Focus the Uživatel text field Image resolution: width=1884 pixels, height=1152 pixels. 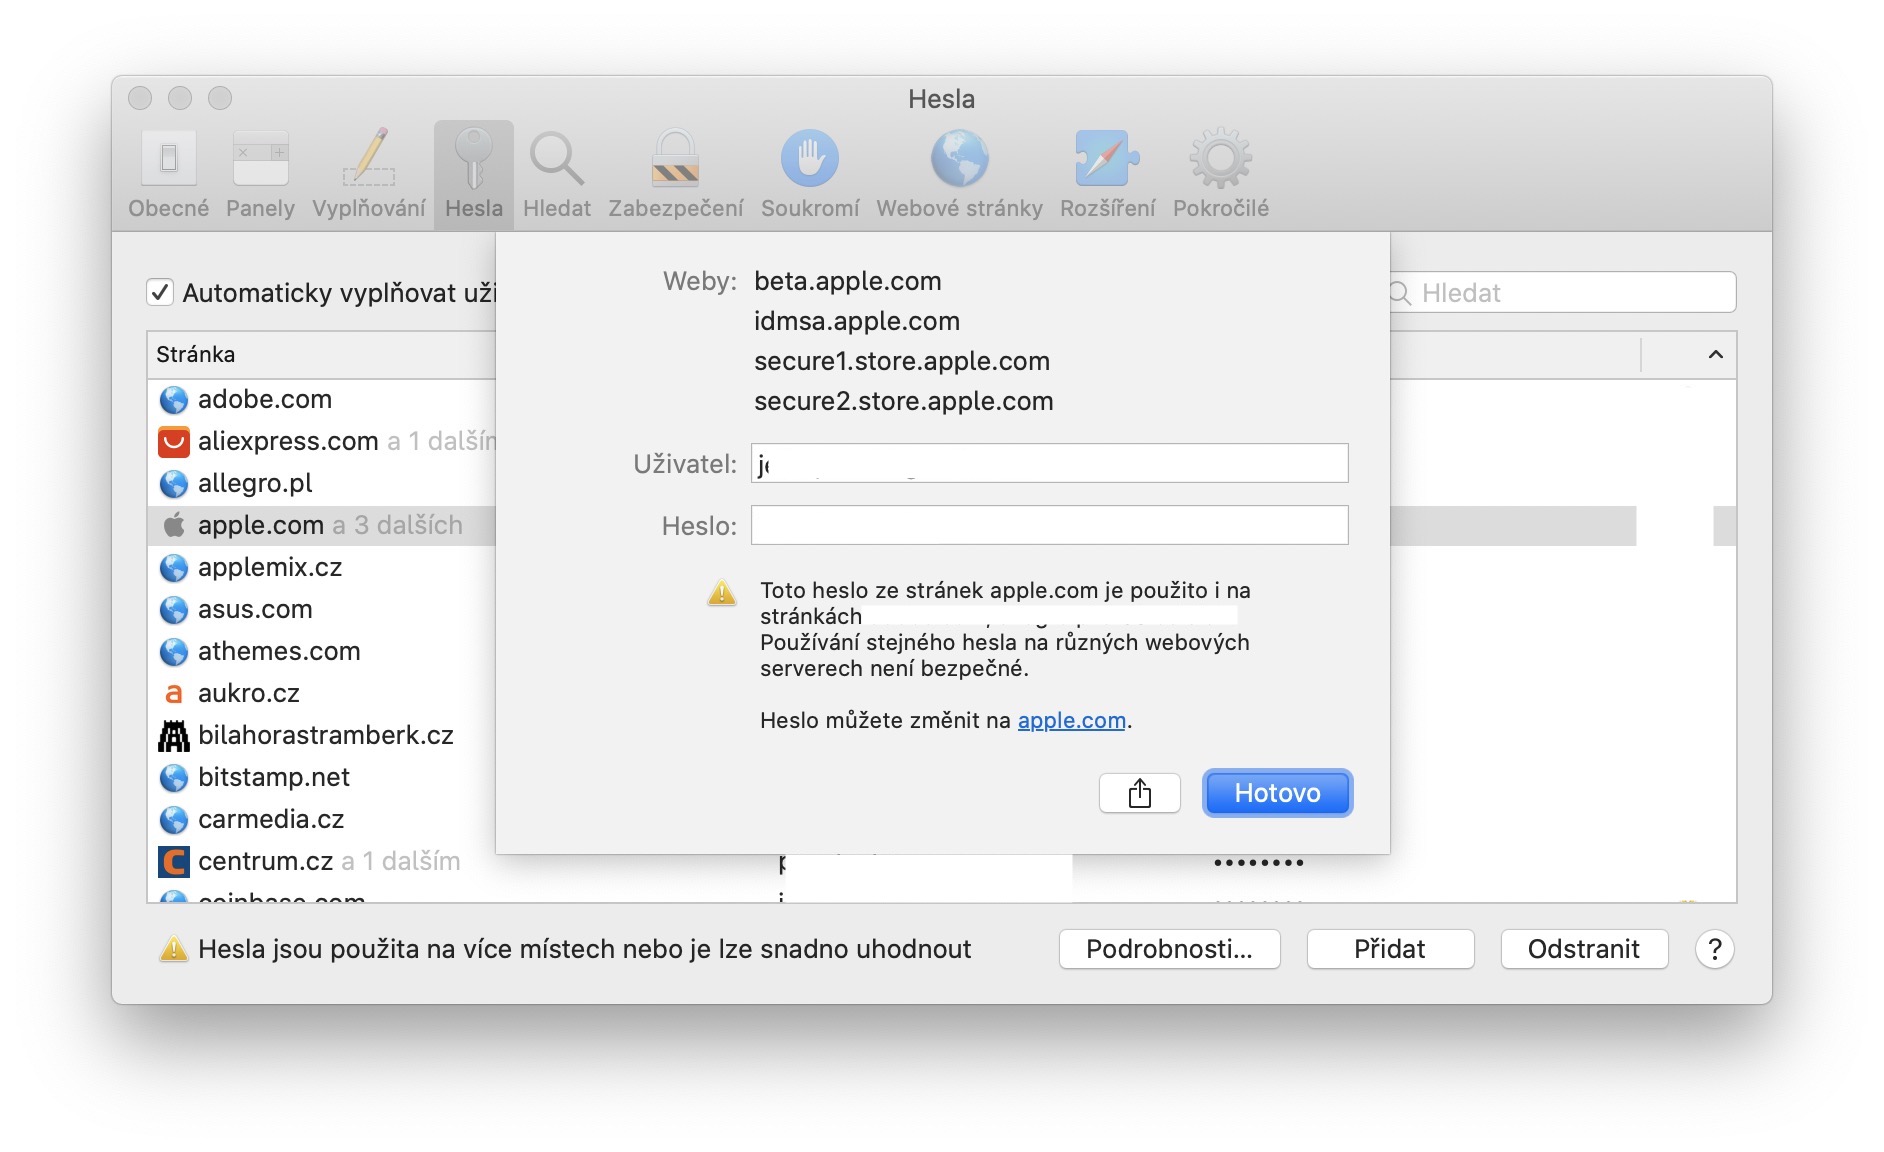(x=1050, y=463)
